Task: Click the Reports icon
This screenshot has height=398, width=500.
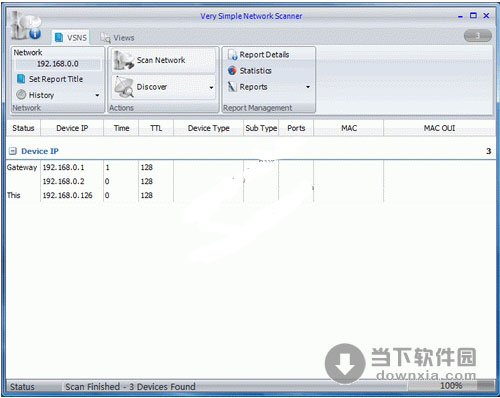Action: [232, 87]
